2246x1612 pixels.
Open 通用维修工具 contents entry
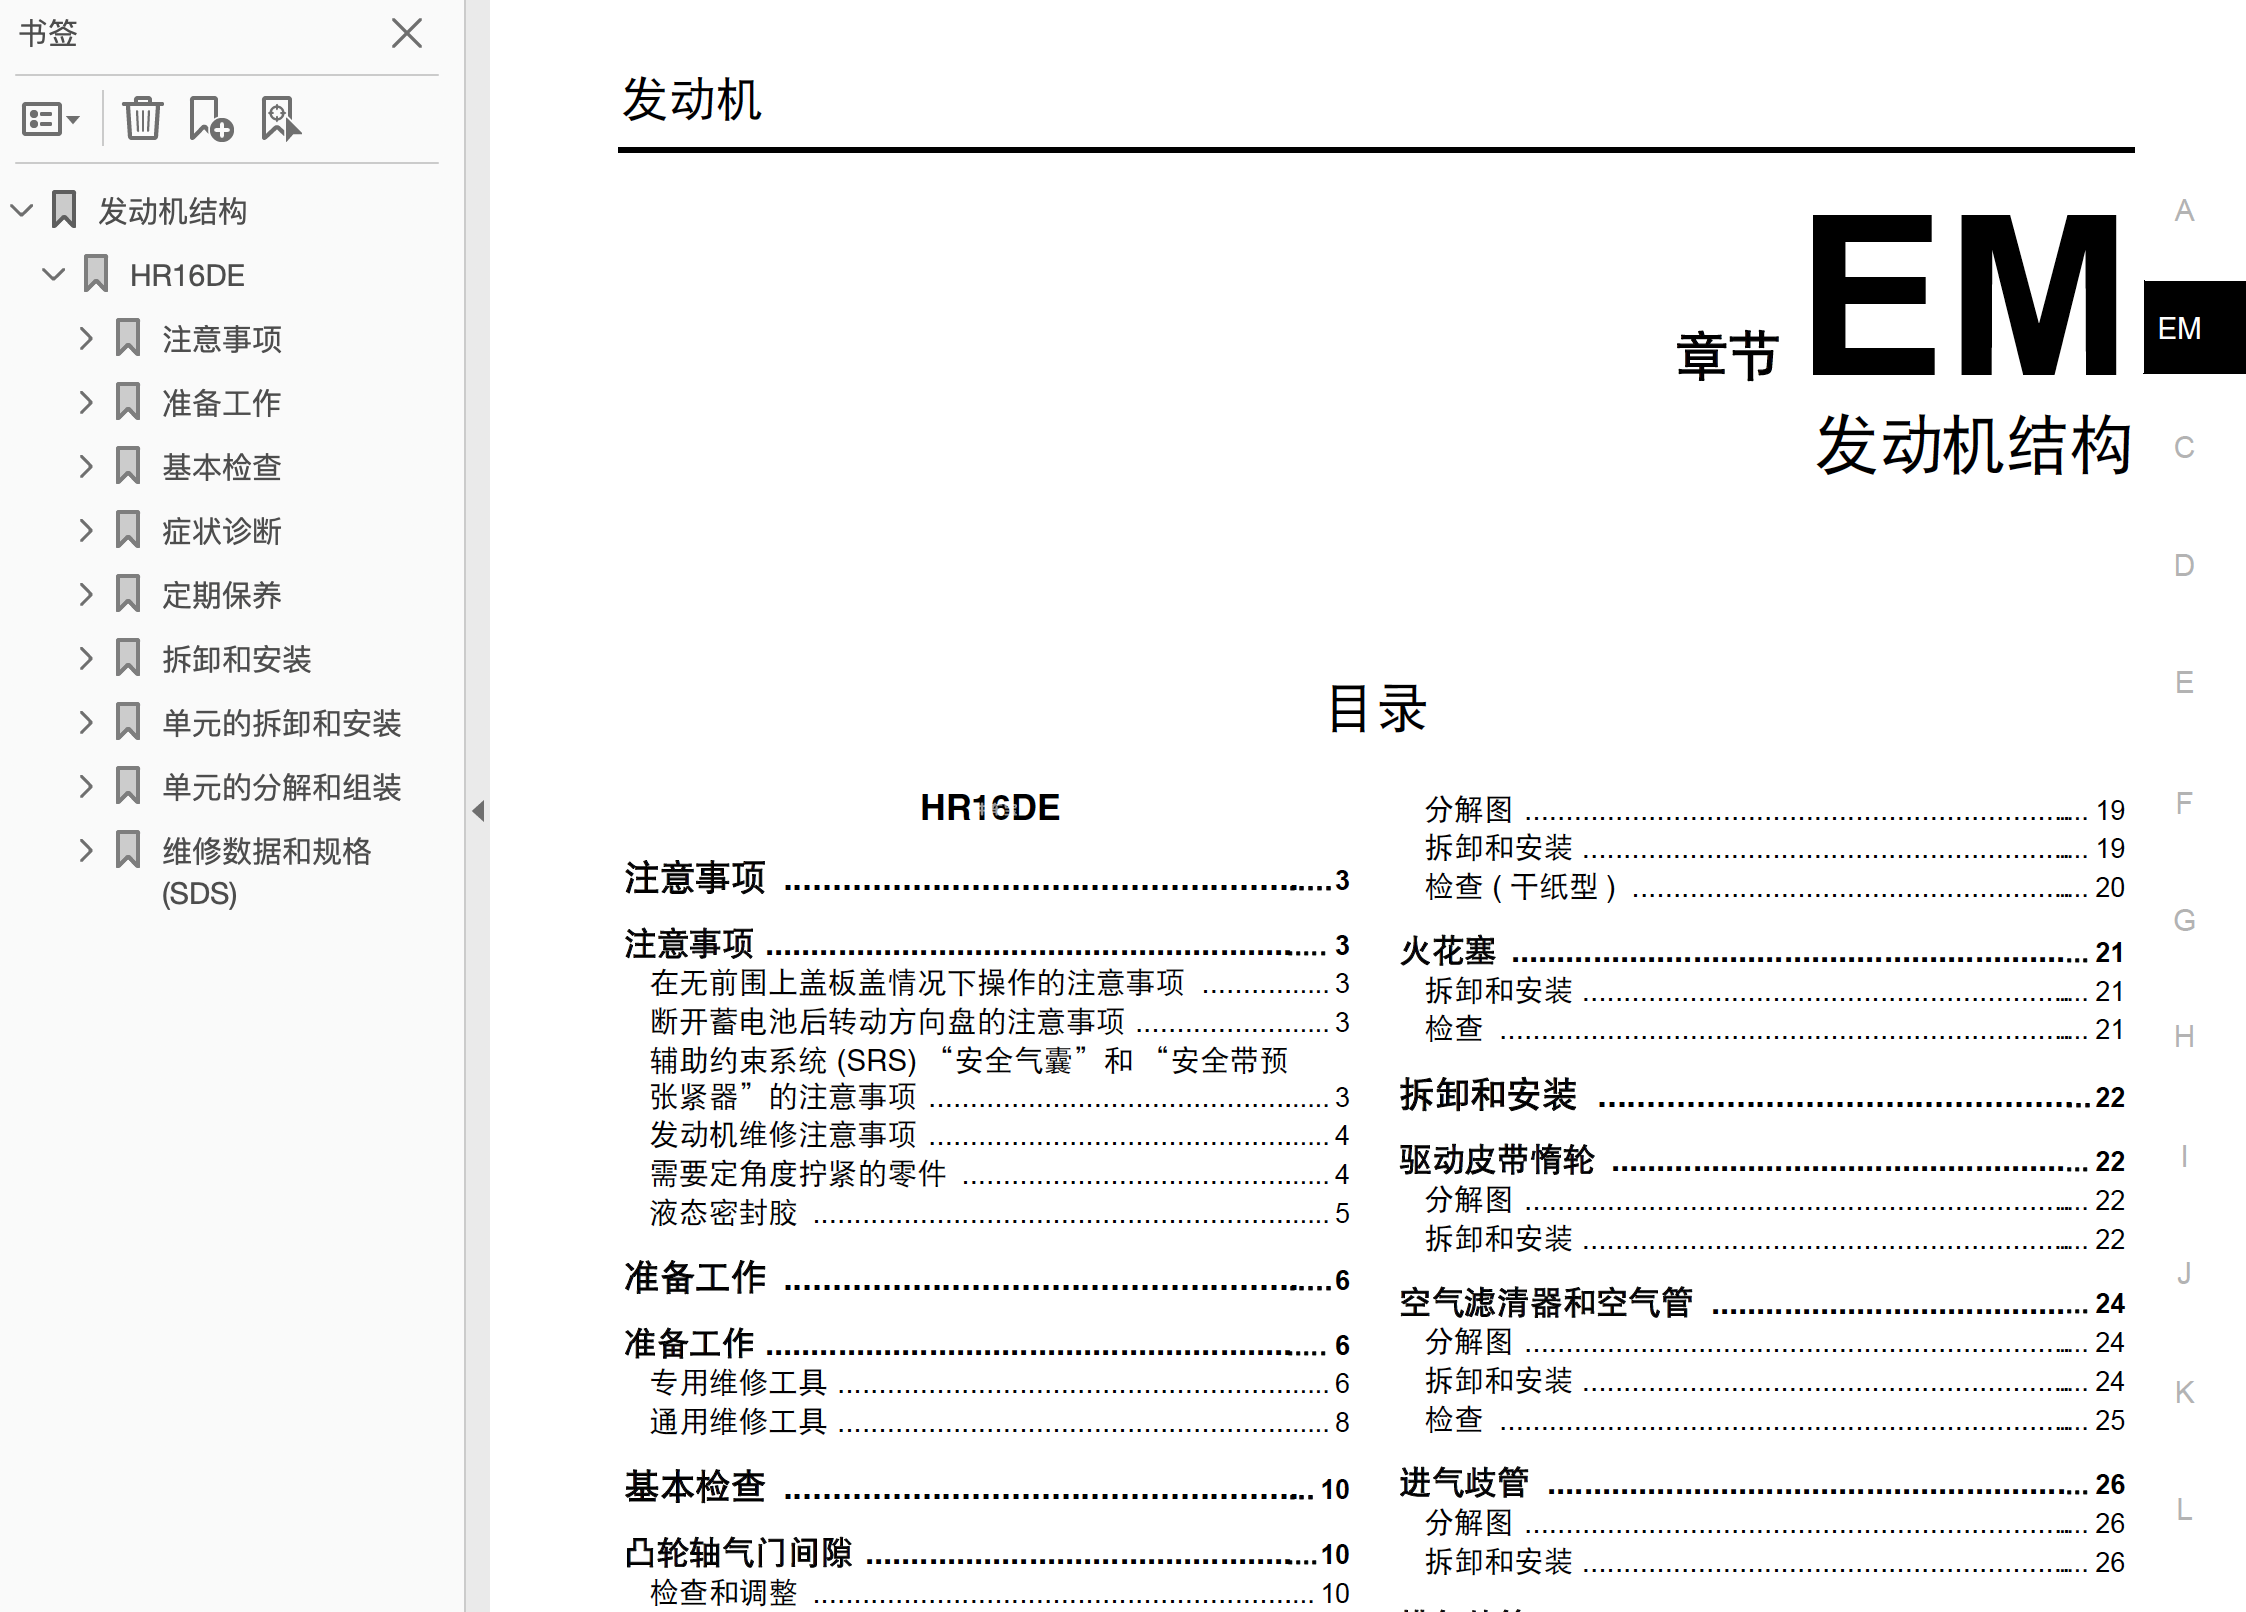click(1000, 1422)
